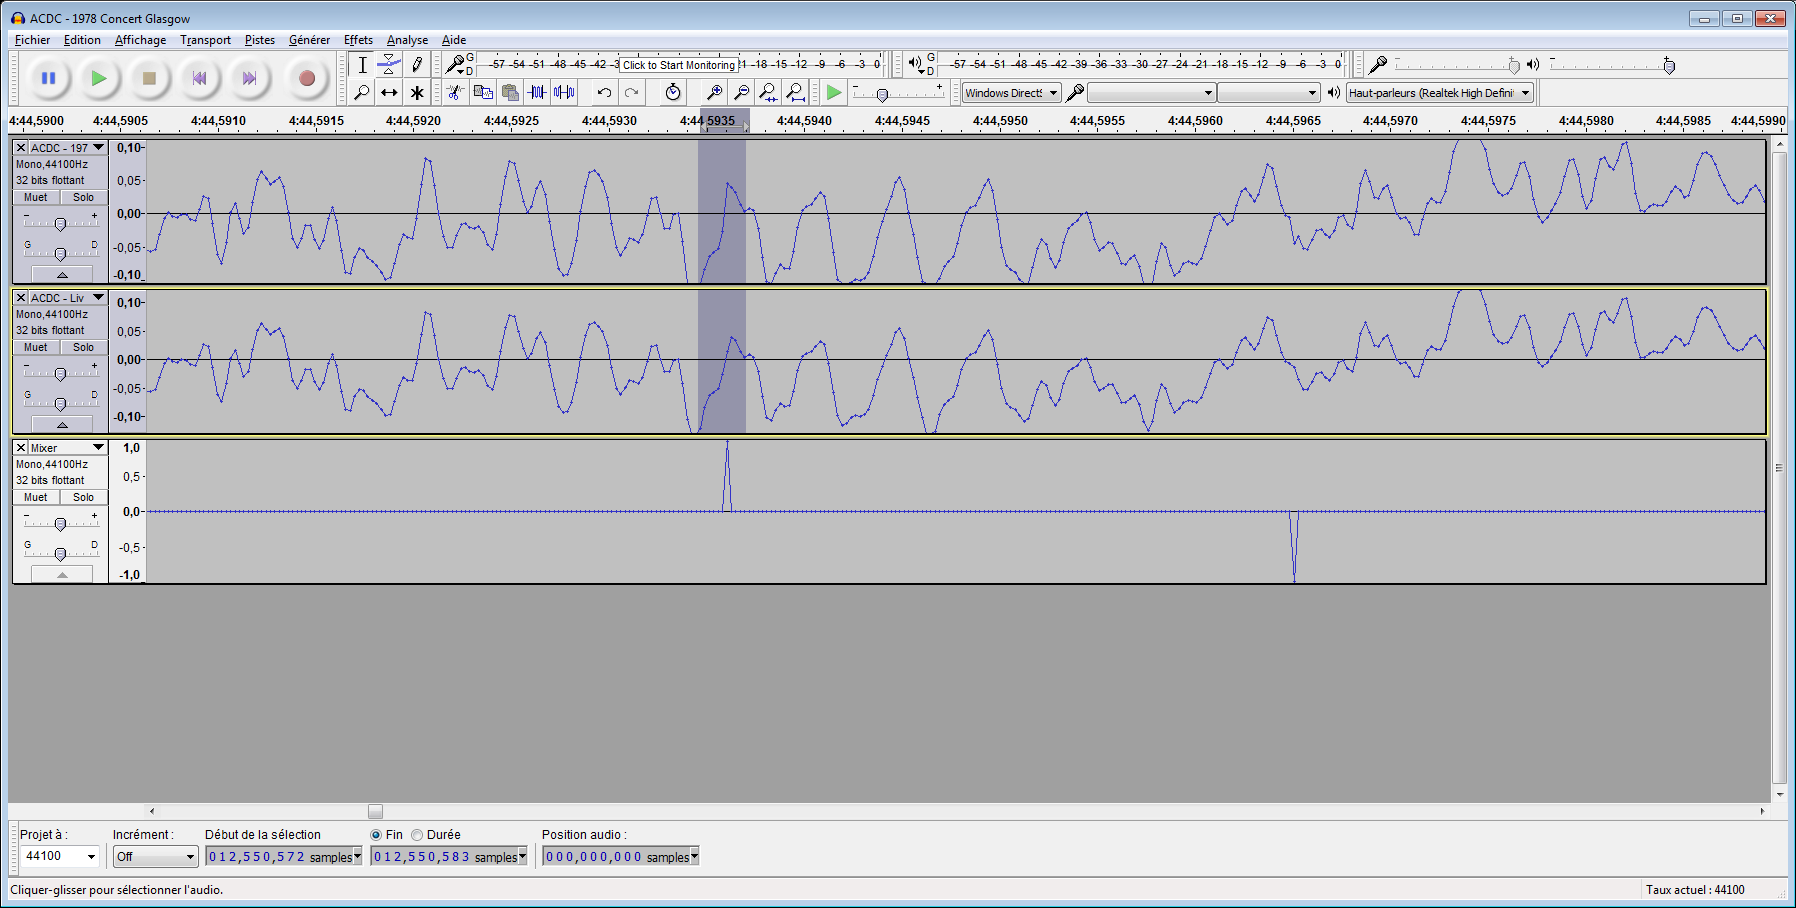Solo the Mixer track
The image size is (1796, 908).
tap(83, 497)
